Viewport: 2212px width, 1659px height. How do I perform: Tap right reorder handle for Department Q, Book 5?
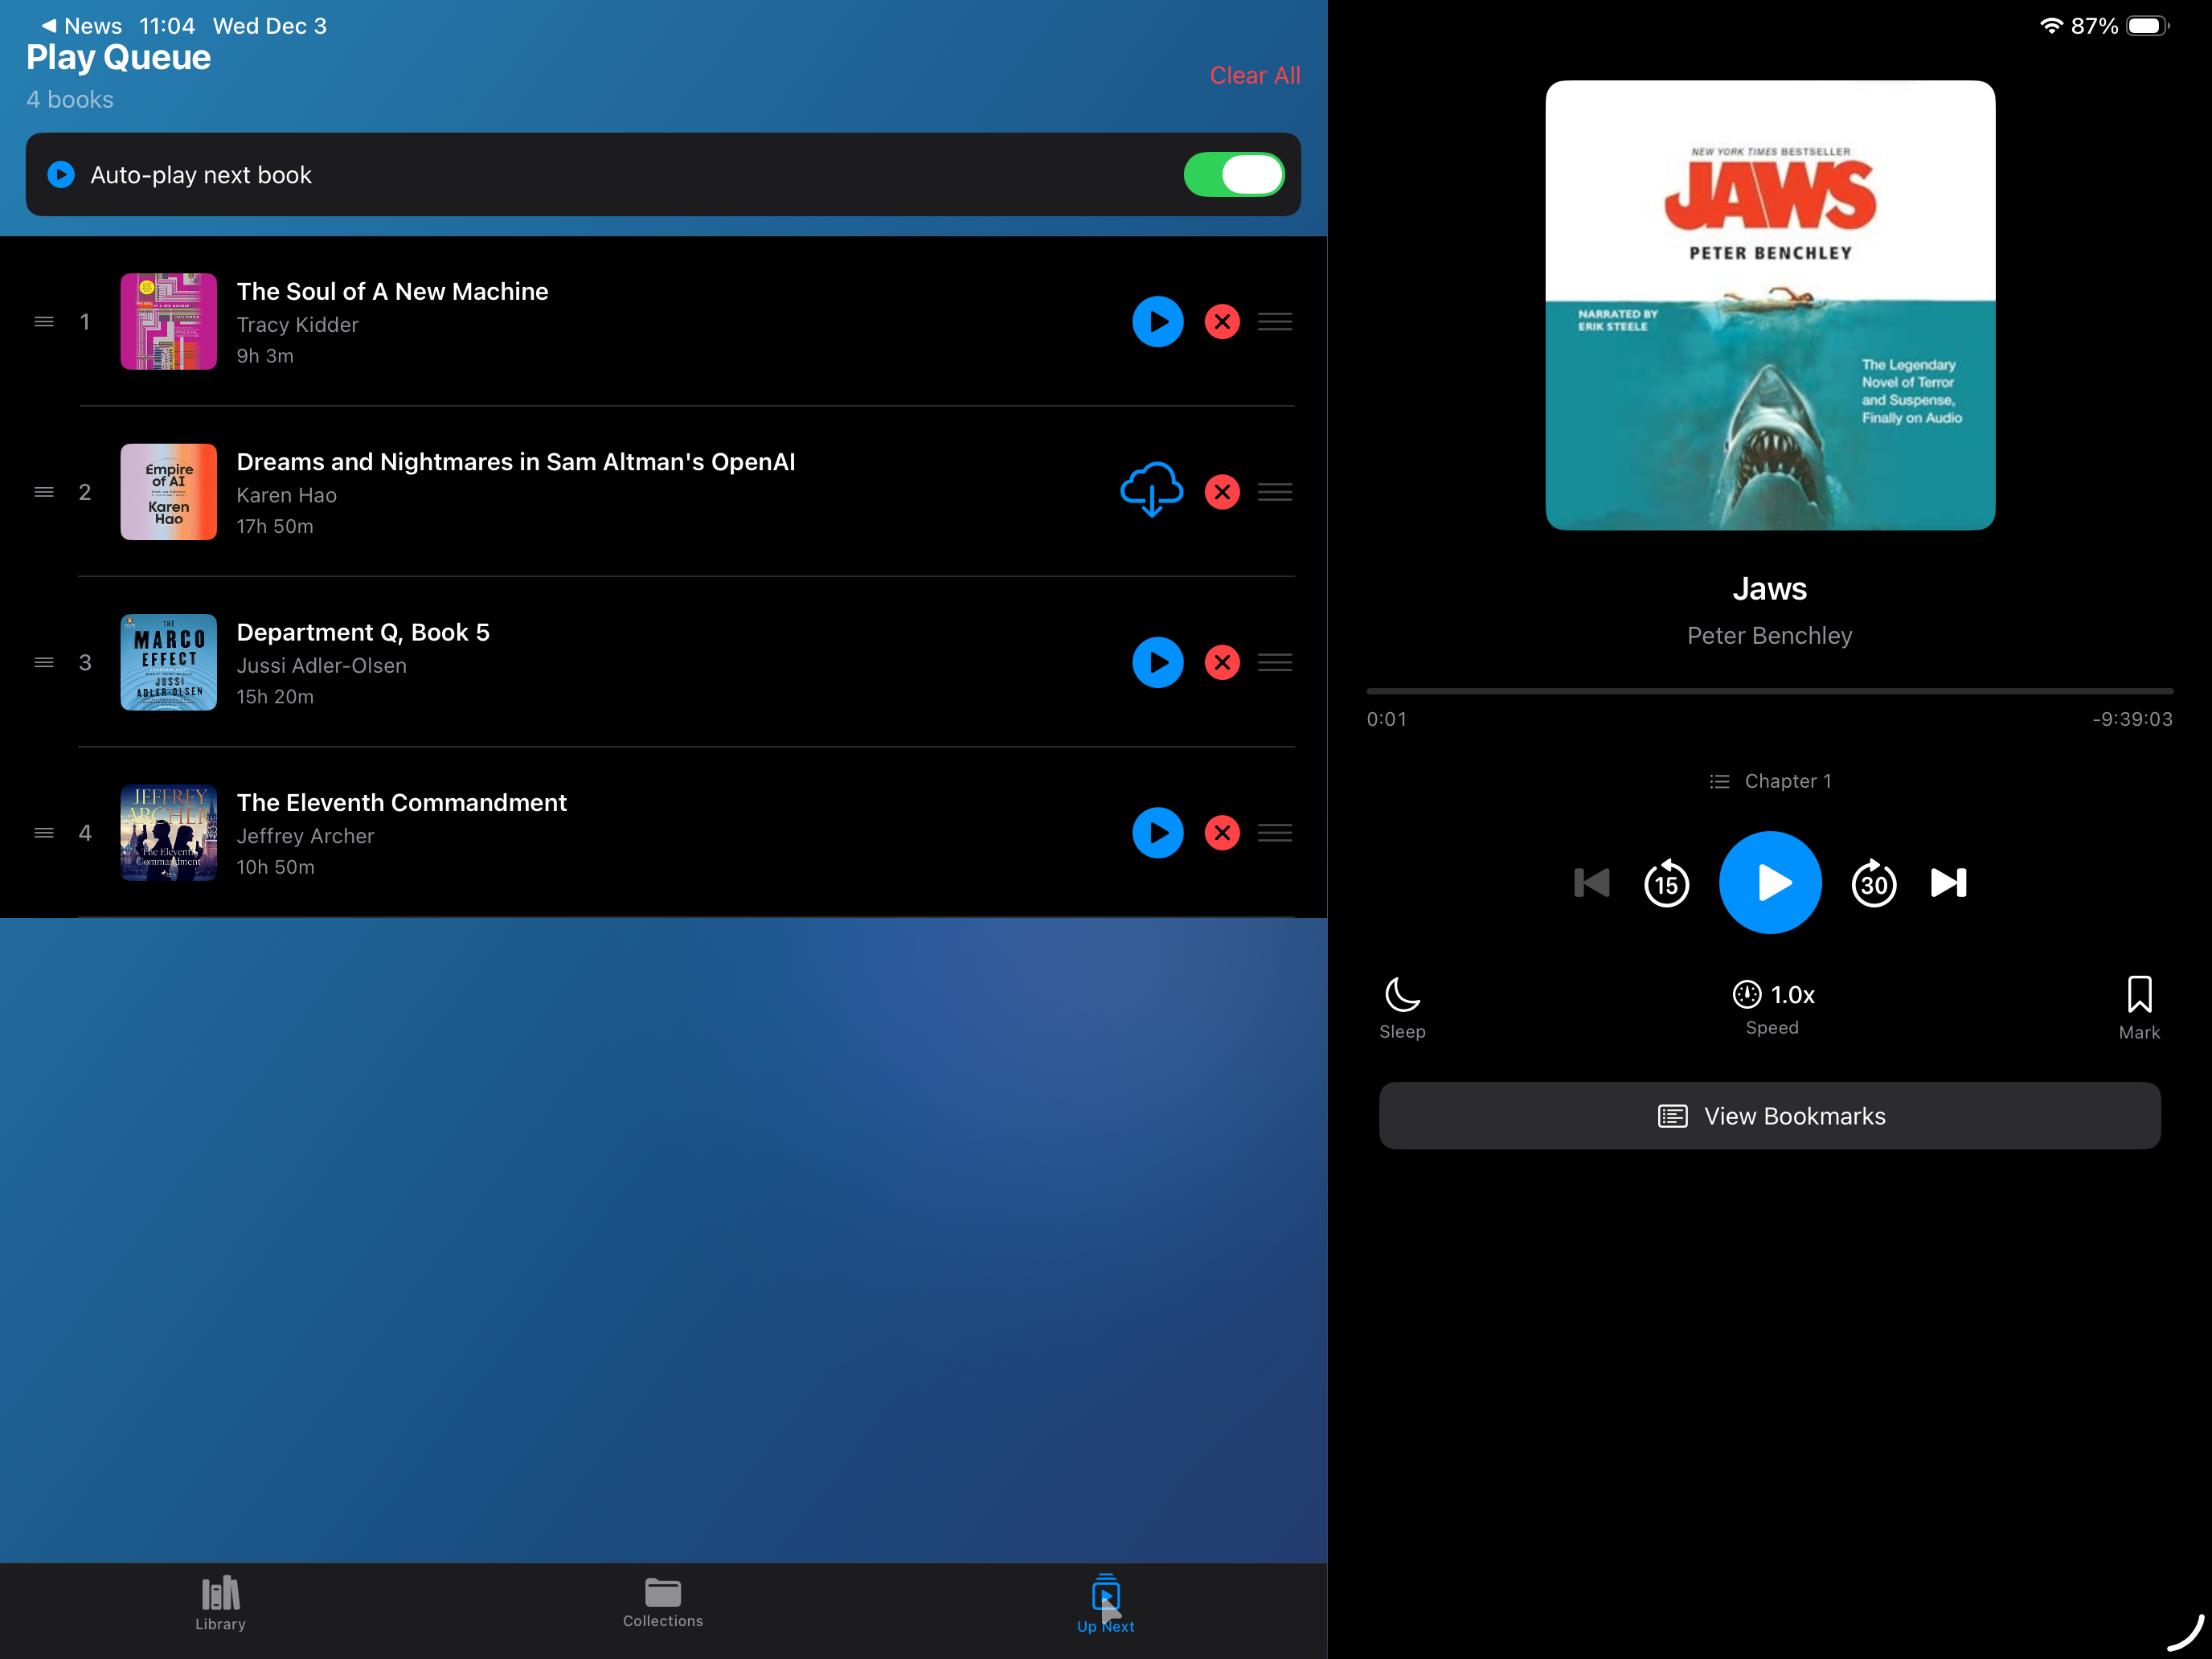tap(1275, 662)
